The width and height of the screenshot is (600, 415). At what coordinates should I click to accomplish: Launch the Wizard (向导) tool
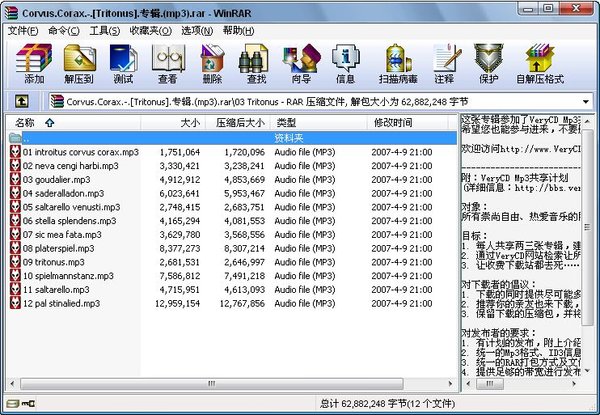pos(301,63)
